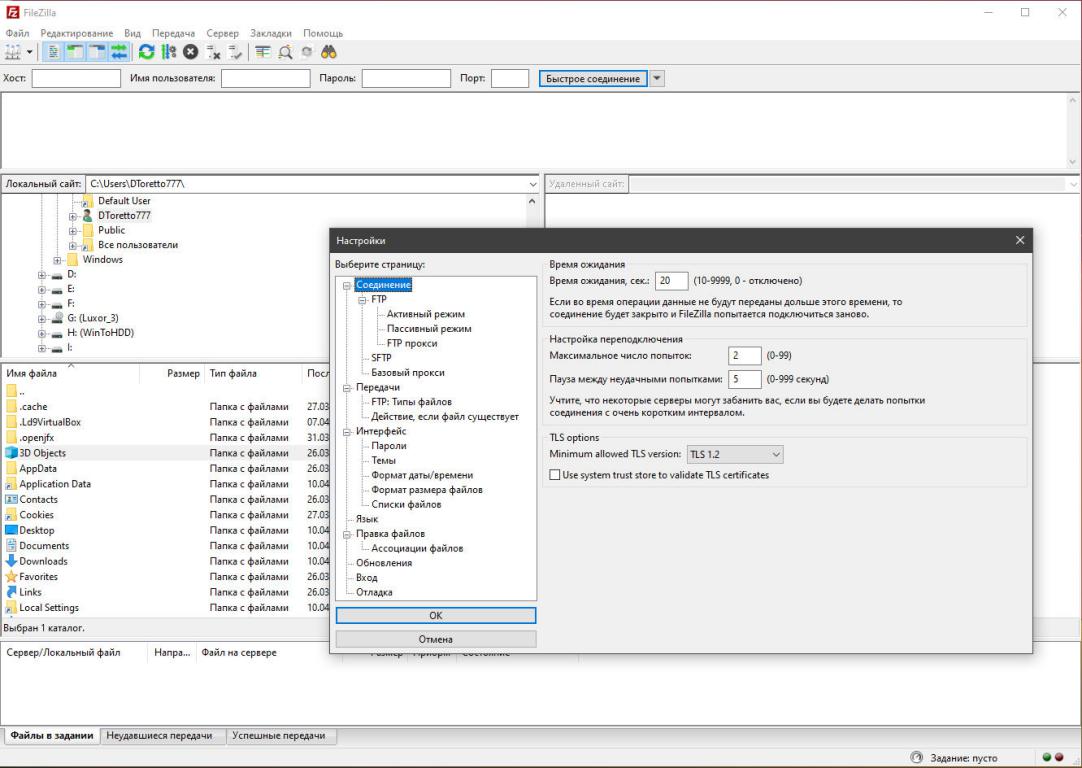Screen dimensions: 1082x768
Task: Open the Сервер menu
Action: click(222, 33)
